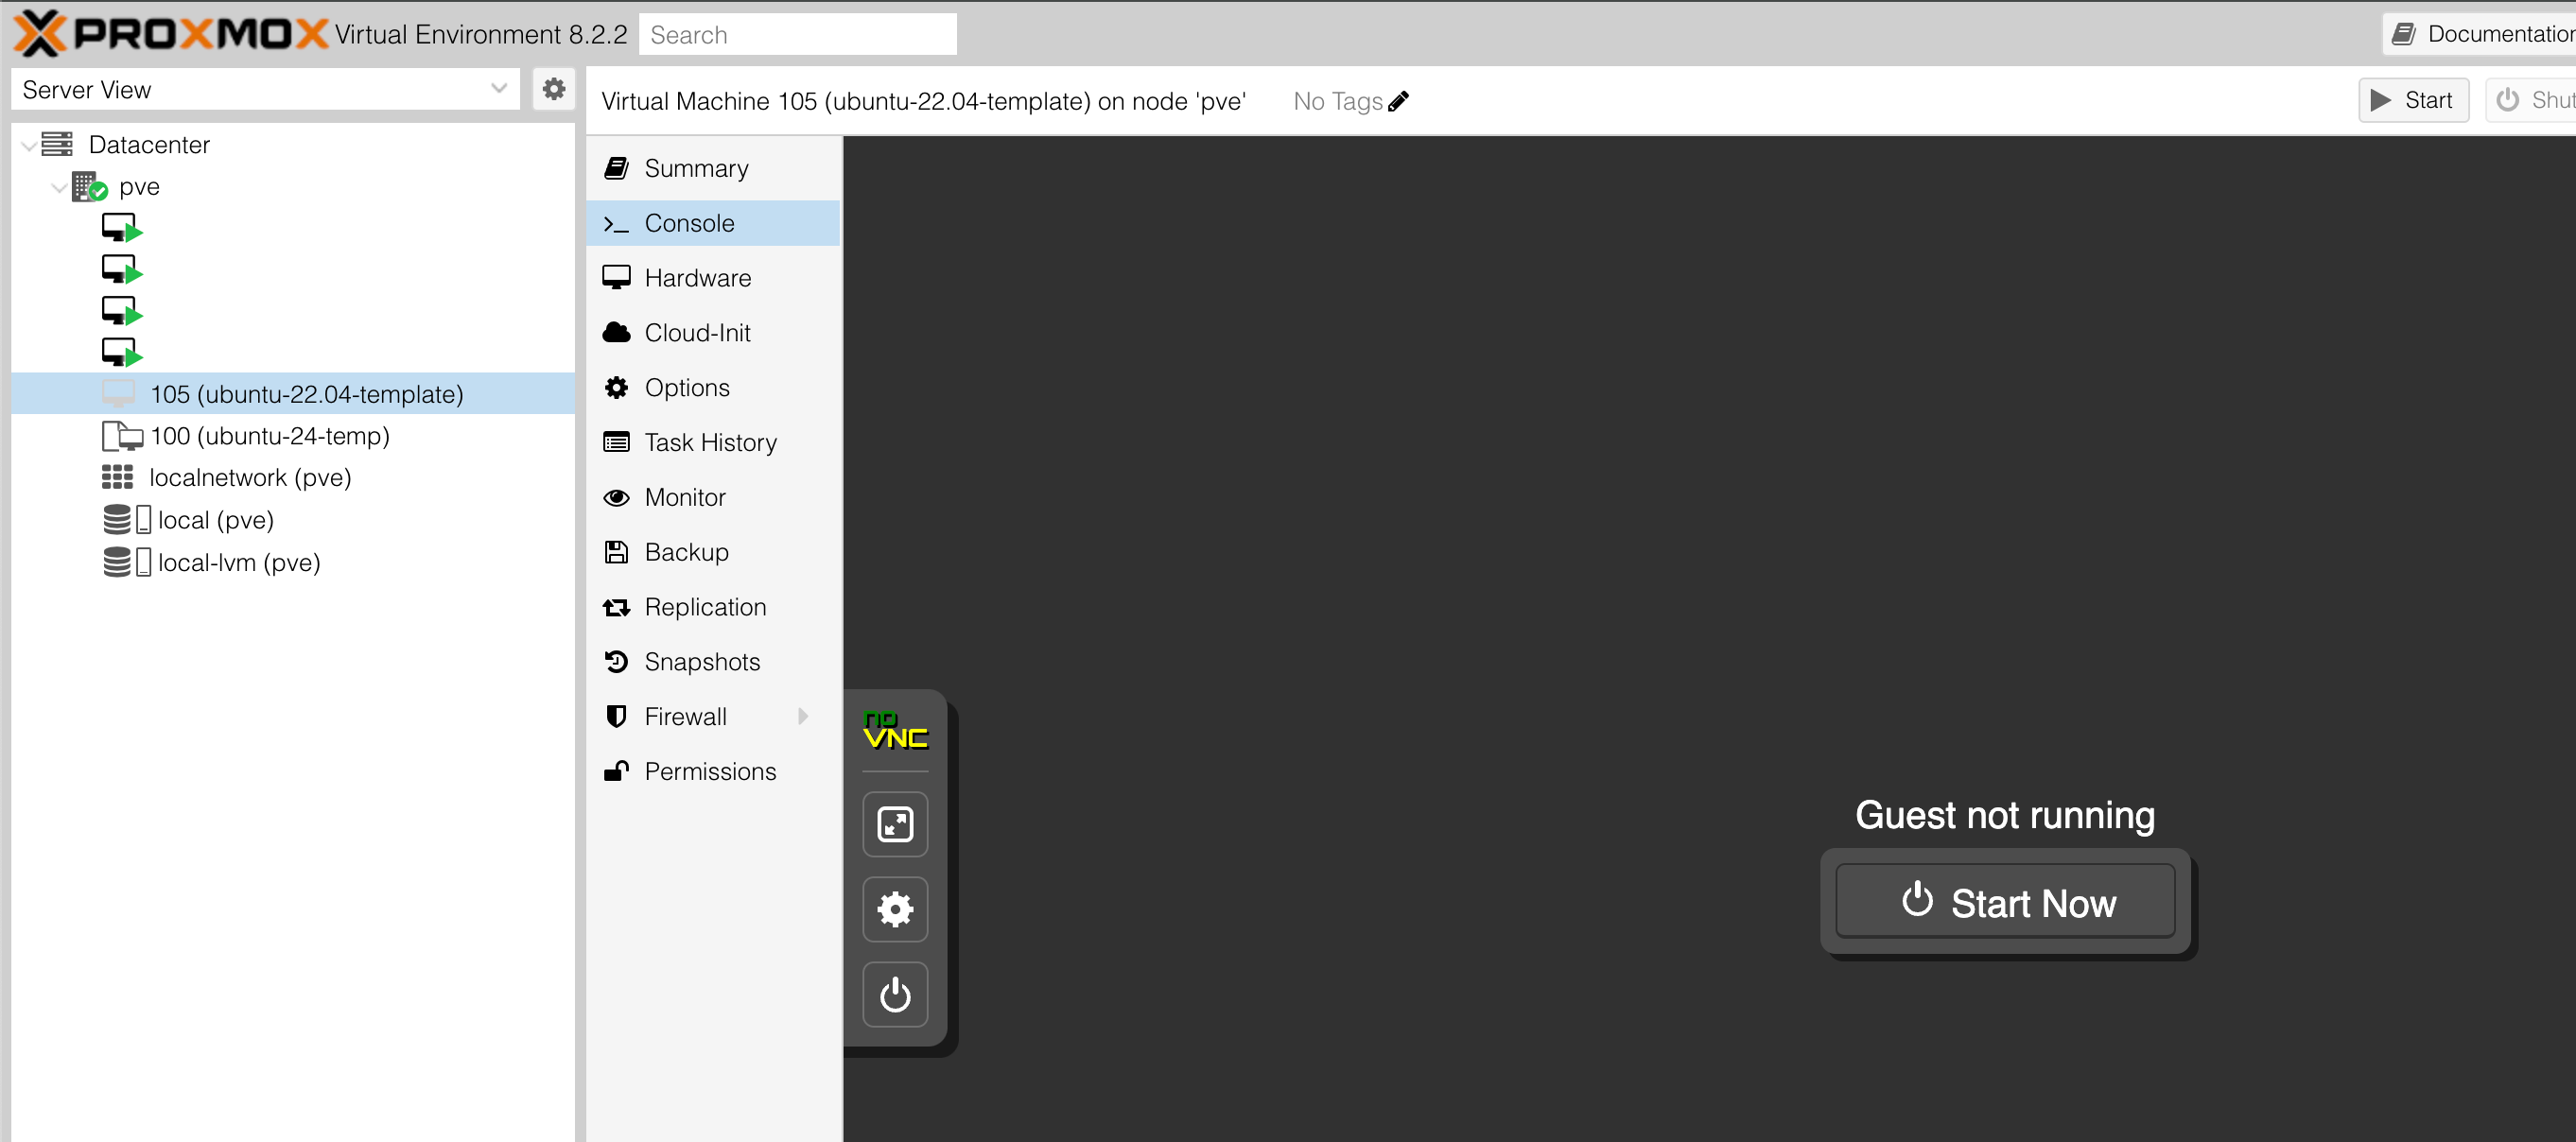Click the noVNC logo handle
Image resolution: width=2576 pixels, height=1142 pixels.
(894, 731)
